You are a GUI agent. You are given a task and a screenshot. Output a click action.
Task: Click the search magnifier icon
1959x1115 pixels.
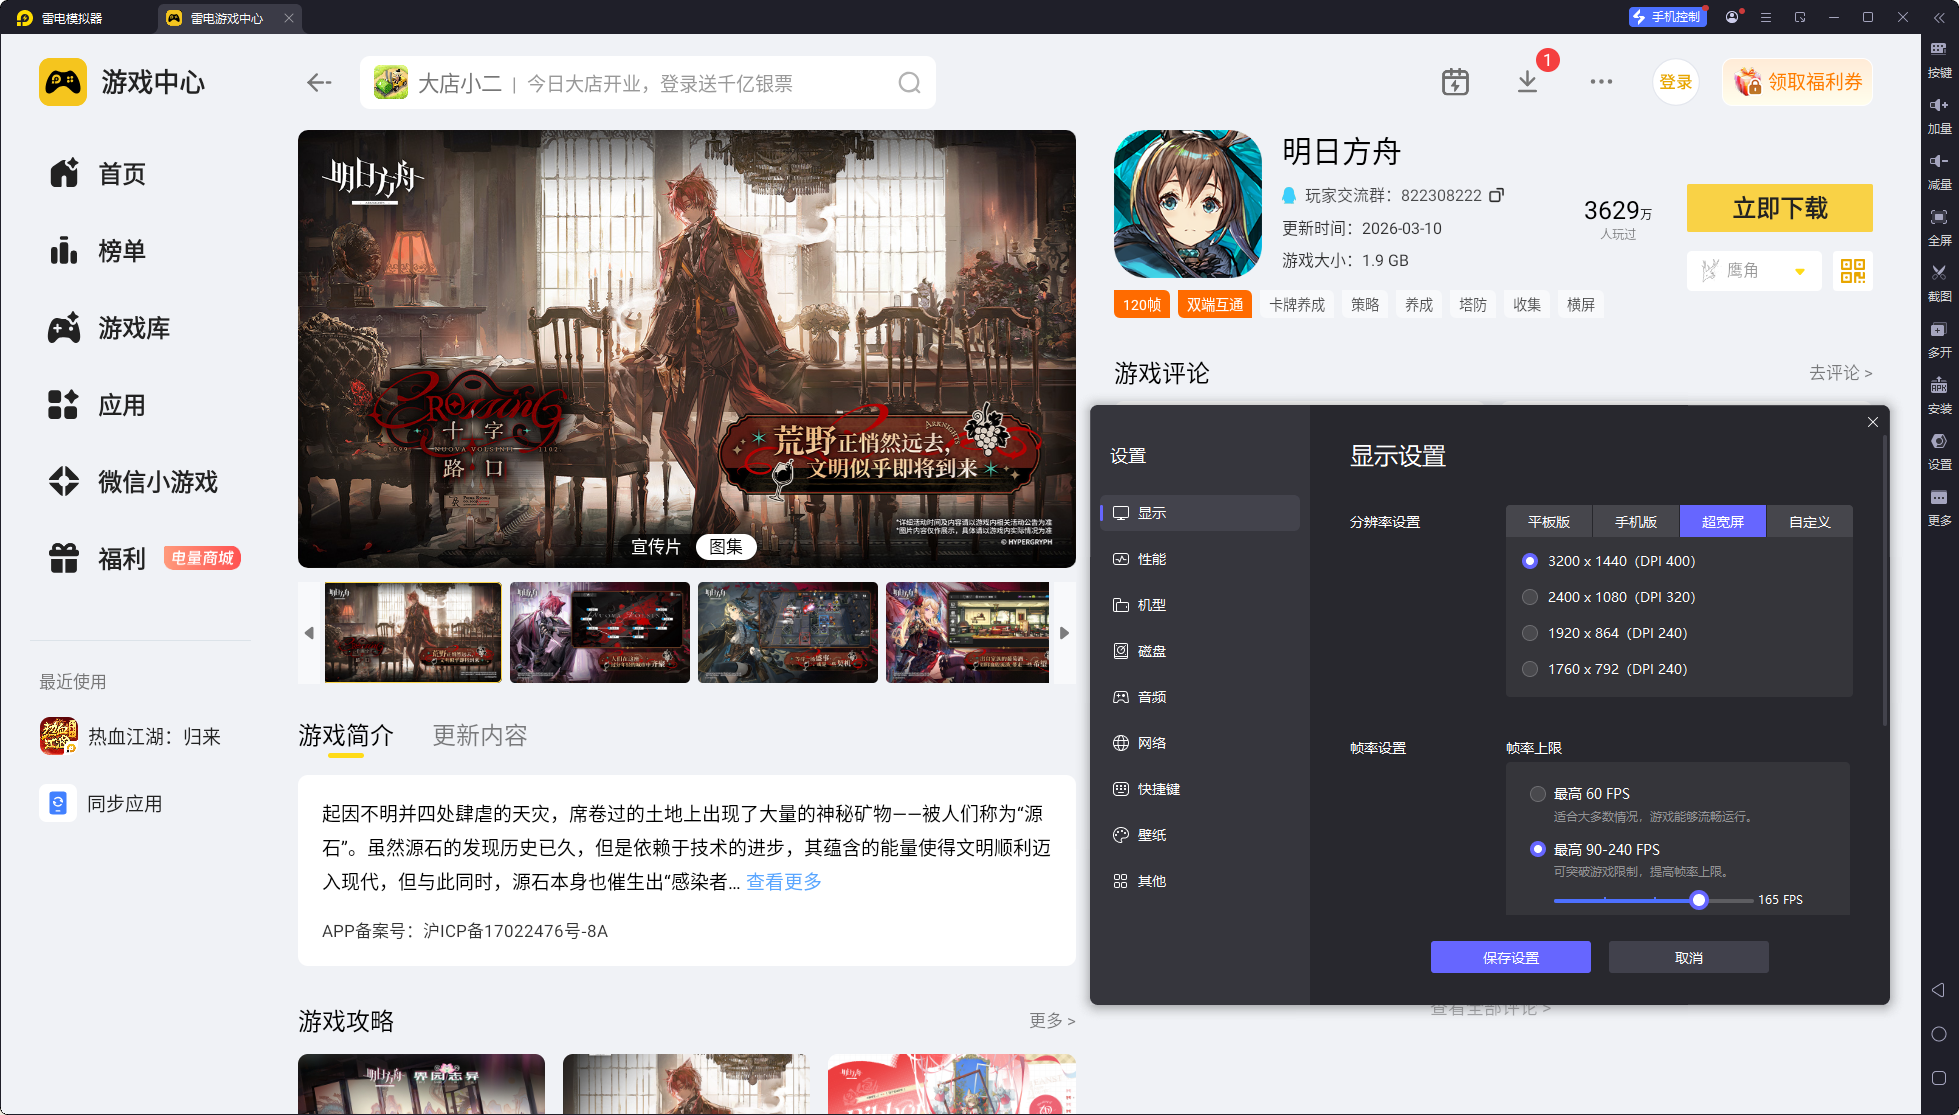pos(908,83)
